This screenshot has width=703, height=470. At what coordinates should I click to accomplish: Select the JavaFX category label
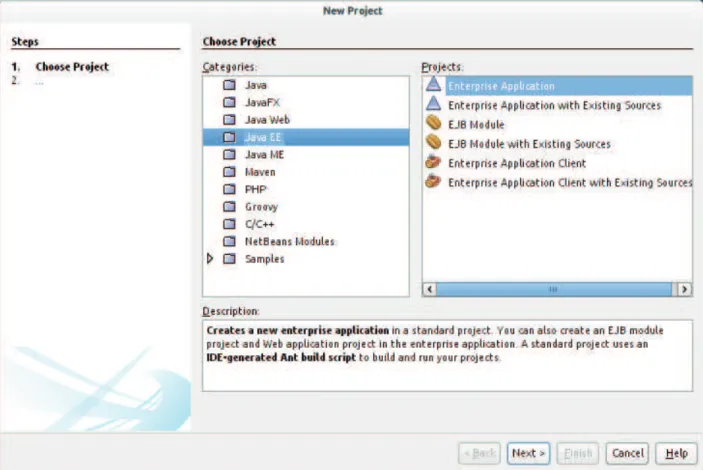pos(262,103)
